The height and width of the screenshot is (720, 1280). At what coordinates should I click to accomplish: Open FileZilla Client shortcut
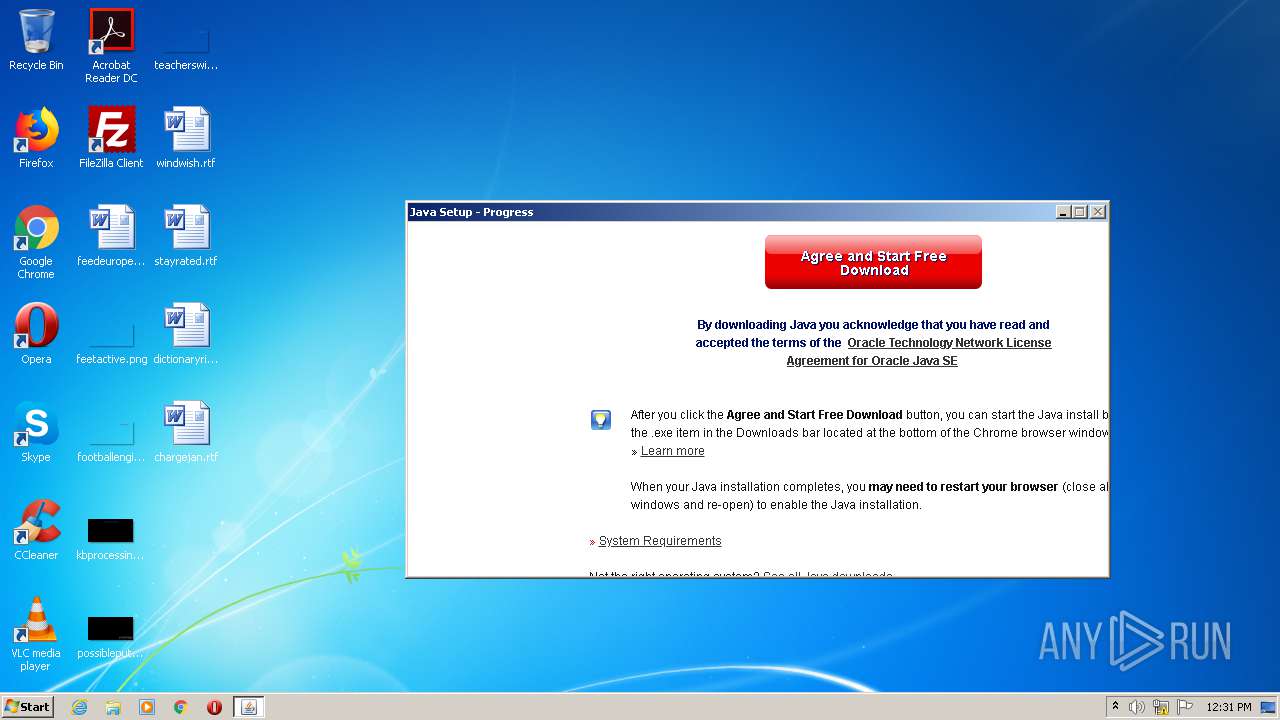(x=111, y=138)
